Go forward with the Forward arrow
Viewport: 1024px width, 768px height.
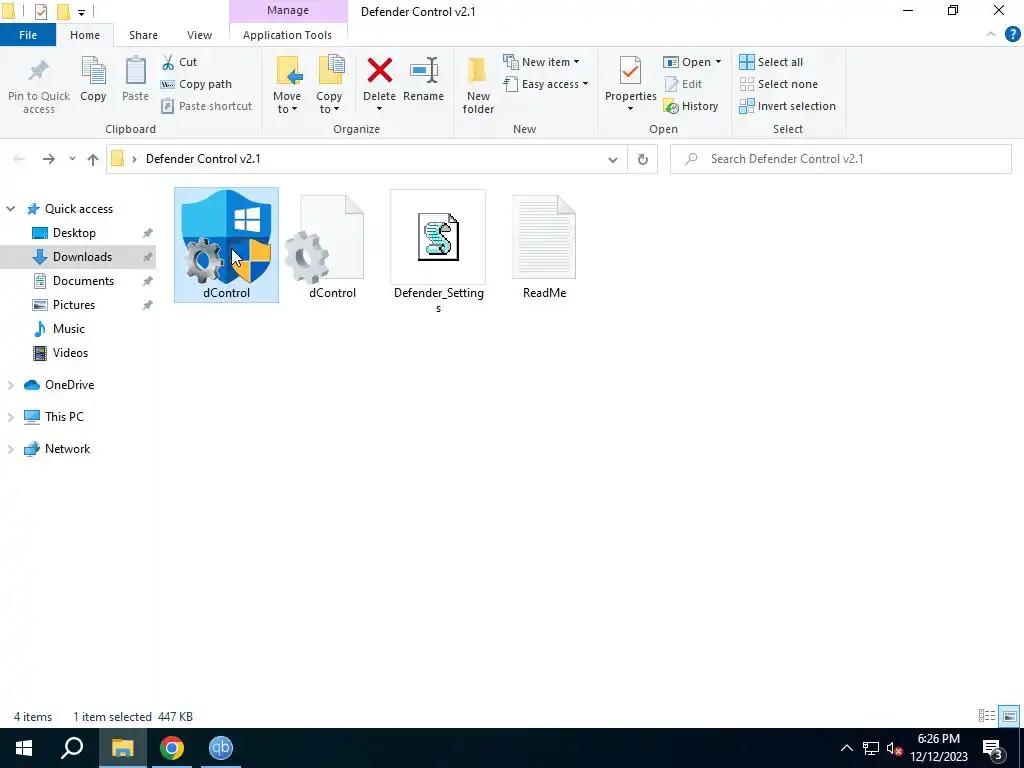coord(48,159)
